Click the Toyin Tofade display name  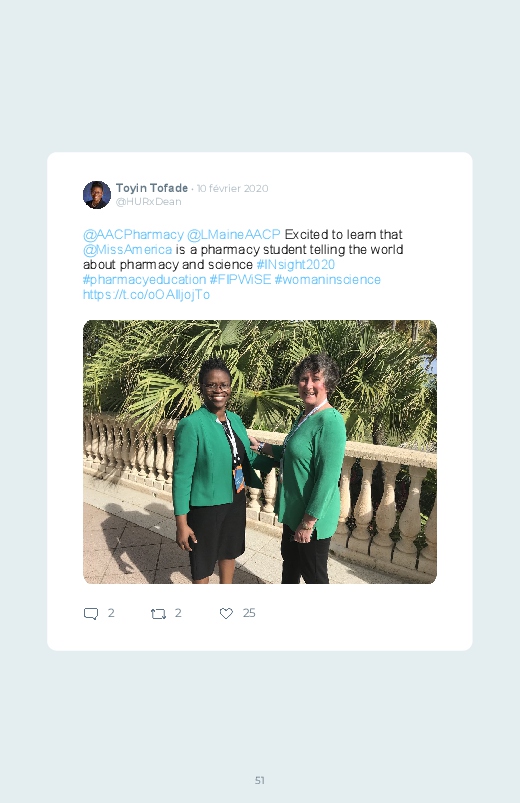point(152,188)
